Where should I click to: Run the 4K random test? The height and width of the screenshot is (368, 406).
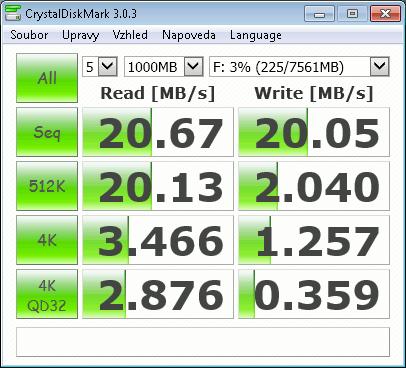[47, 240]
